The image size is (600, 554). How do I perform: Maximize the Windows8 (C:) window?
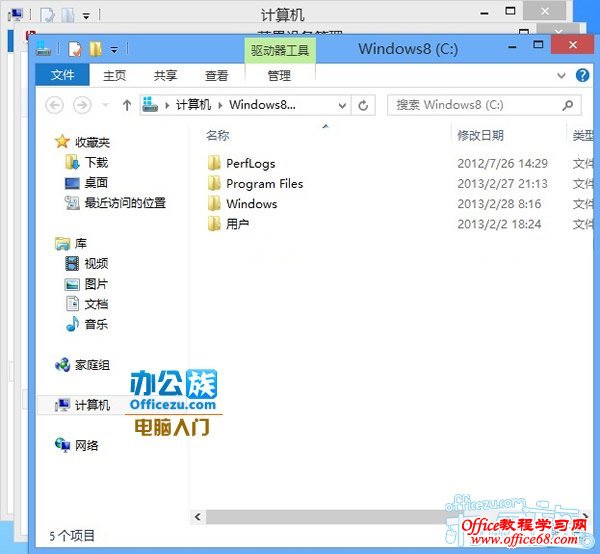pos(538,45)
